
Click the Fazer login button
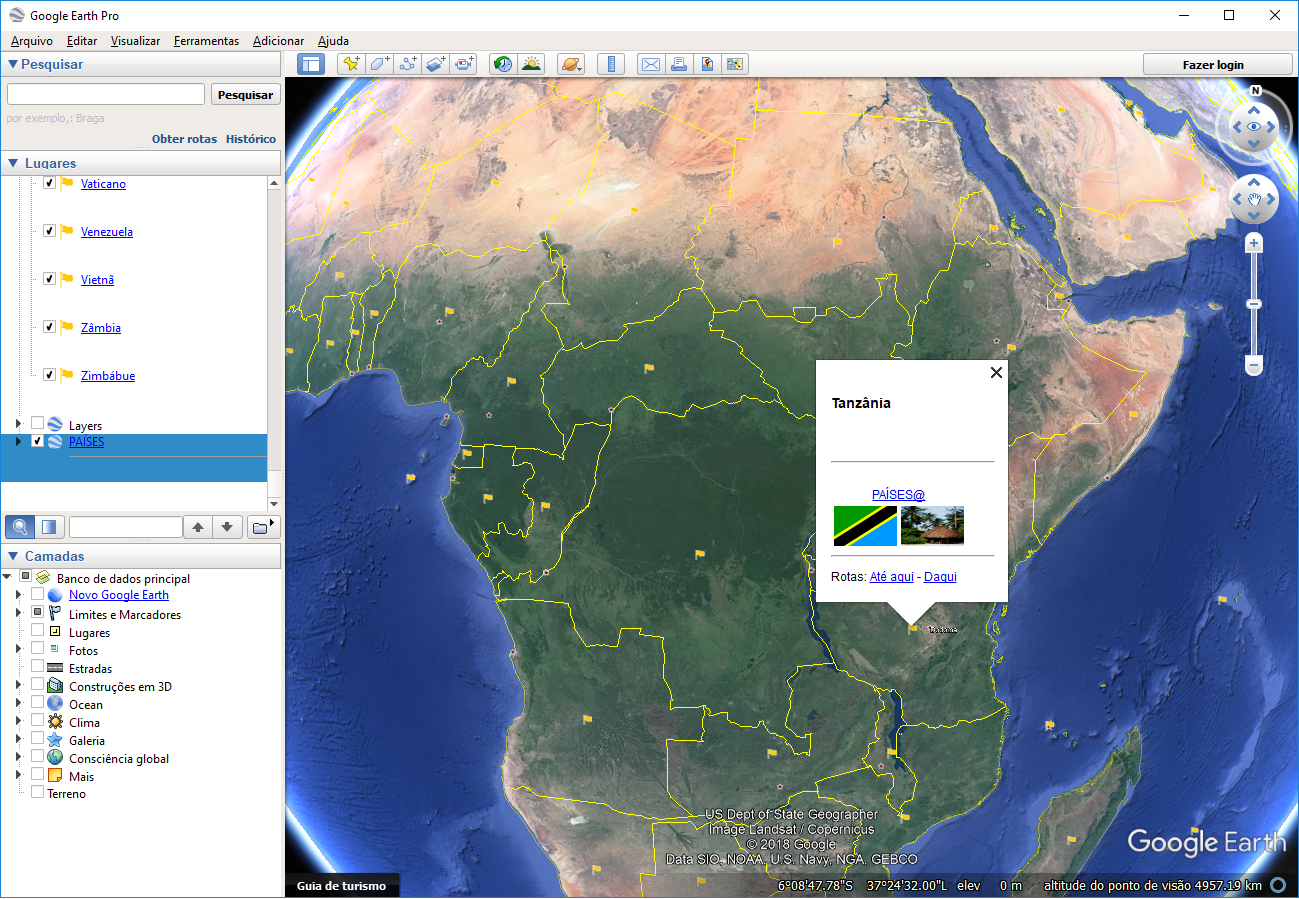(x=1212, y=65)
